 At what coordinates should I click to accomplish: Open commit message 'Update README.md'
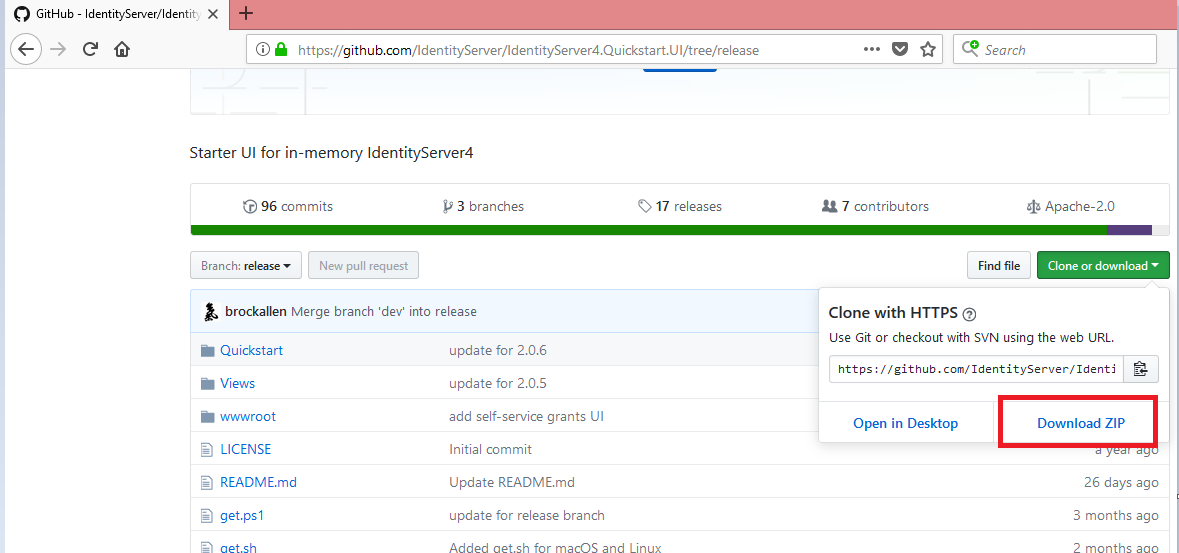[x=512, y=482]
